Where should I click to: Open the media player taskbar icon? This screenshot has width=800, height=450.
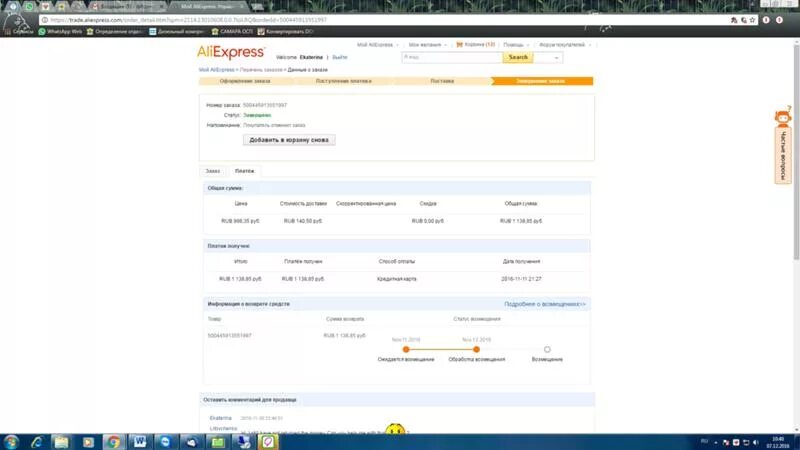88,442
